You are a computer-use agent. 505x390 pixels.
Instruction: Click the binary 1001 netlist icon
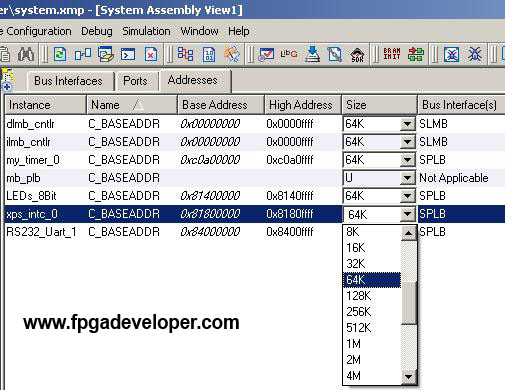(209, 54)
